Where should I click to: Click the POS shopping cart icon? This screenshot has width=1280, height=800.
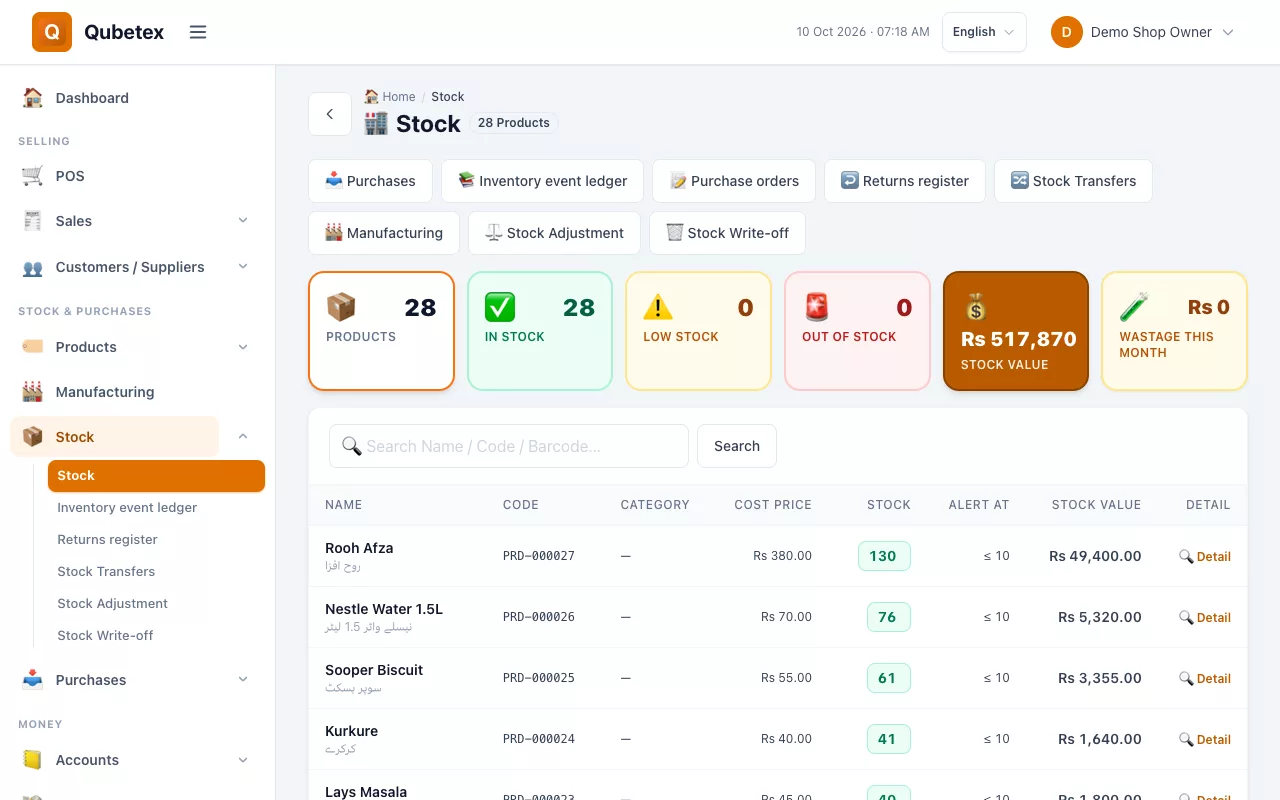pos(33,176)
